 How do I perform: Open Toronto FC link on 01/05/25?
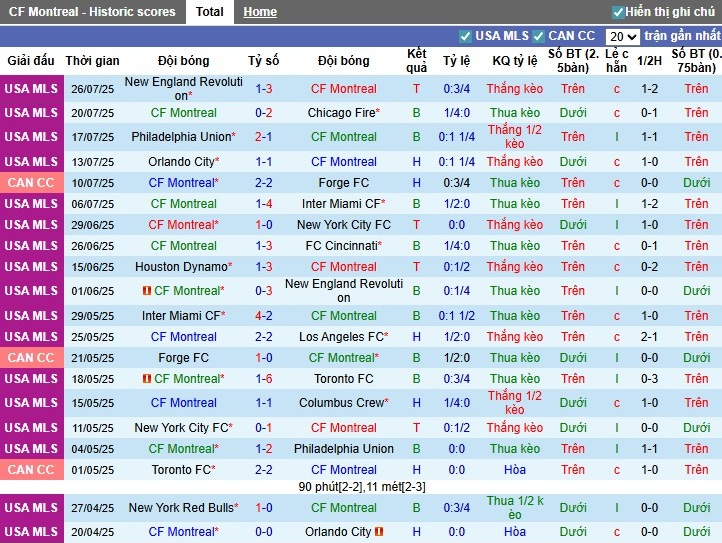[x=181, y=470]
